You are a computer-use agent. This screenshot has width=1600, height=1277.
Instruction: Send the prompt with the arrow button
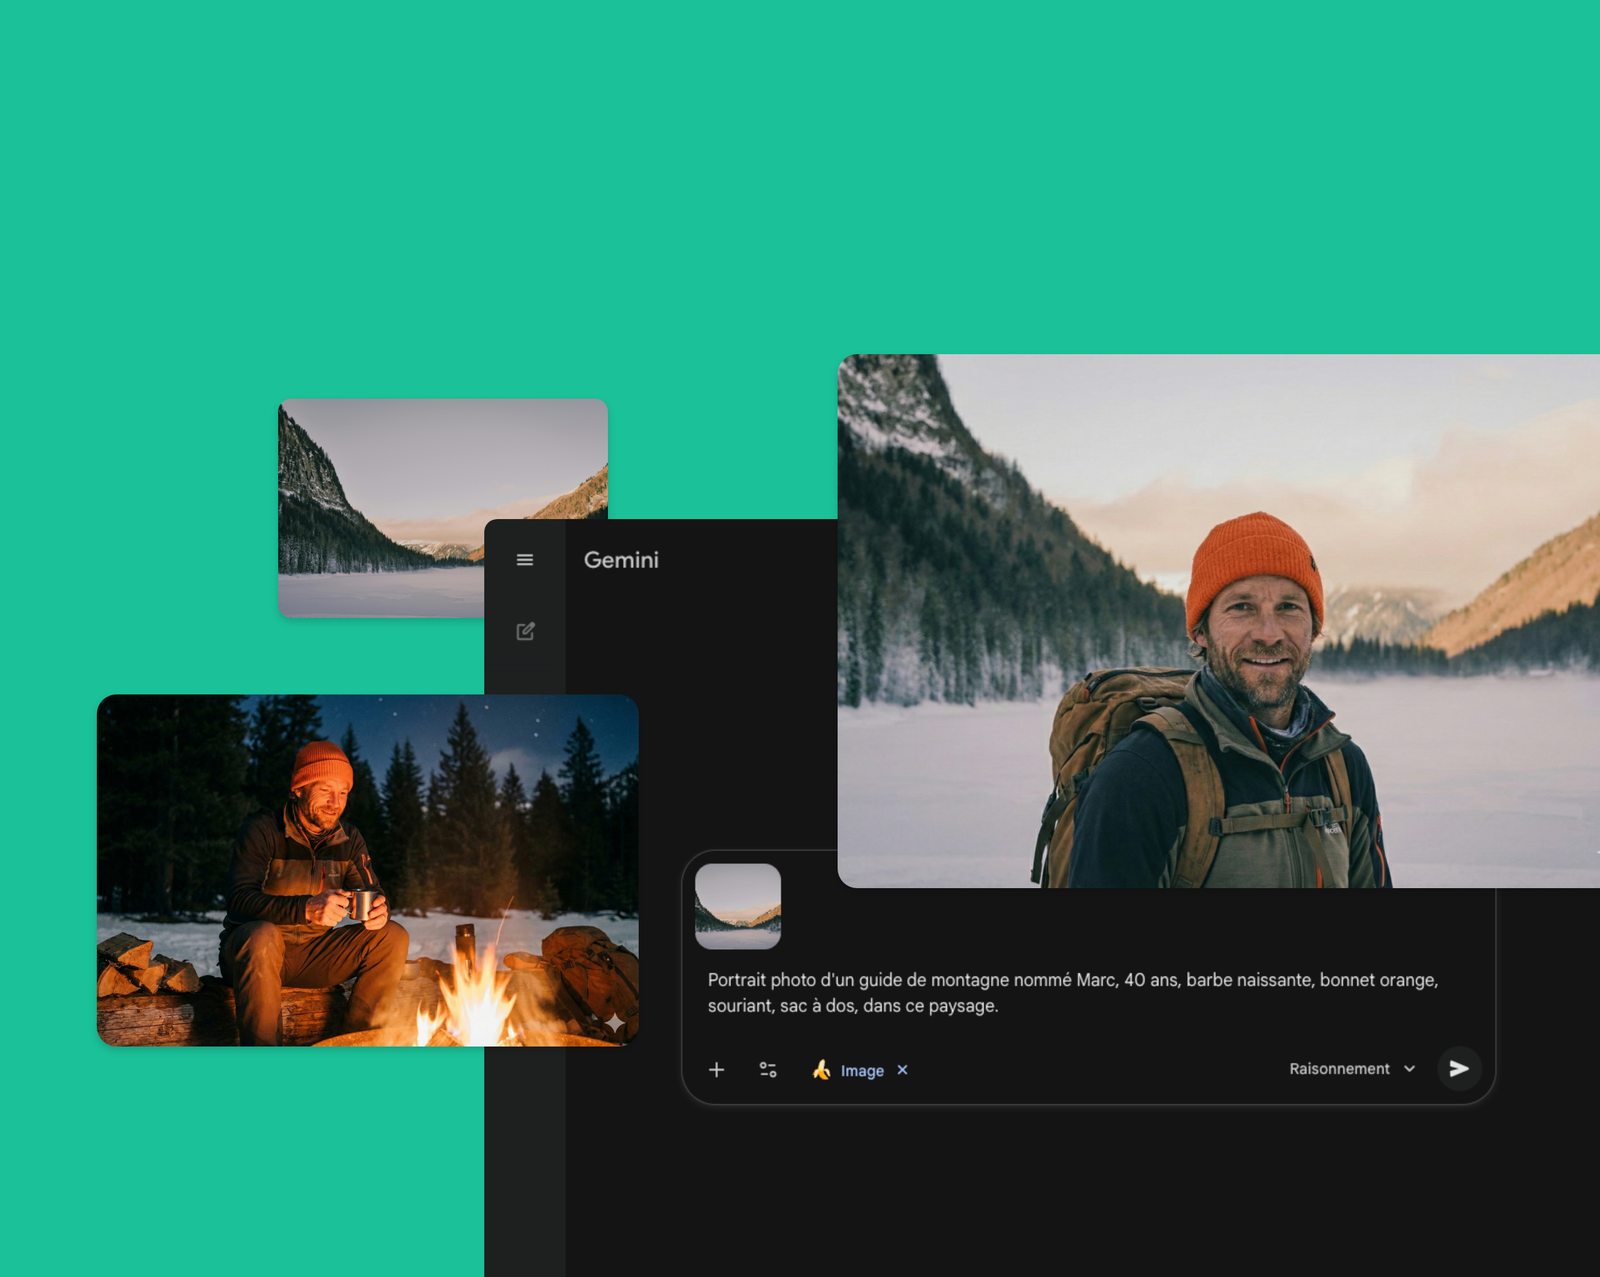click(1459, 1069)
